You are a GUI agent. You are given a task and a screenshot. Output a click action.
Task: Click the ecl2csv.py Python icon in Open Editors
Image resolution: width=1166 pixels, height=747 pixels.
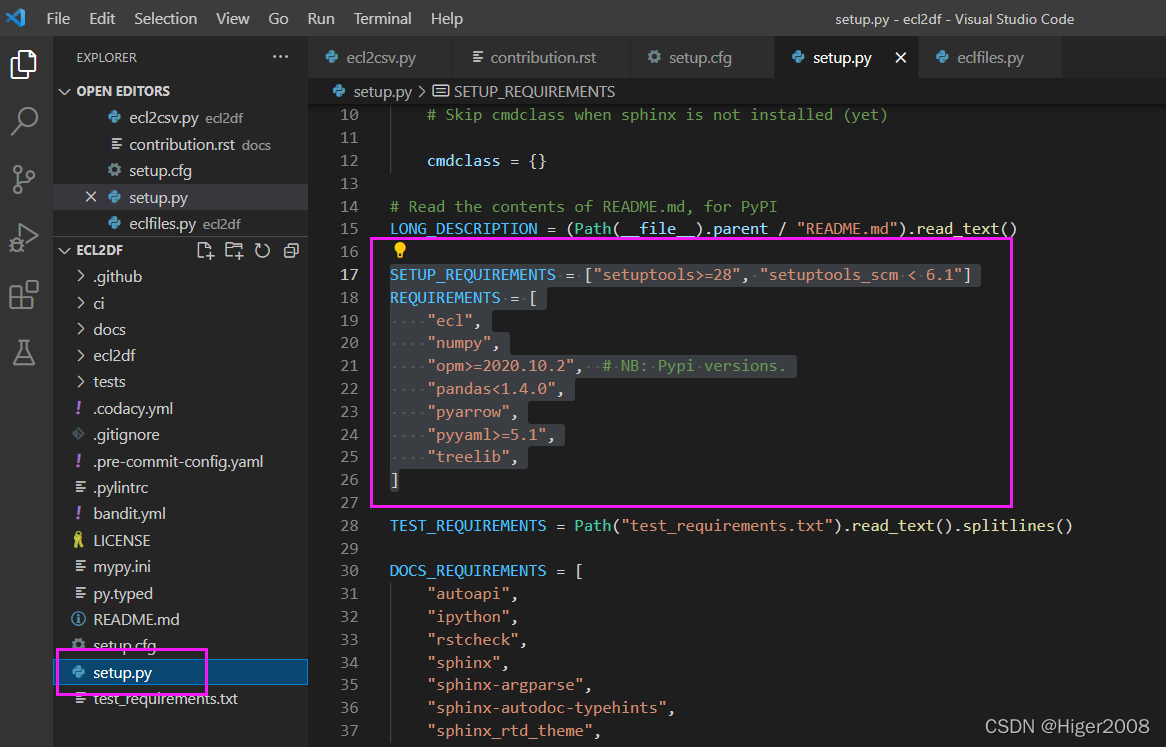[115, 117]
